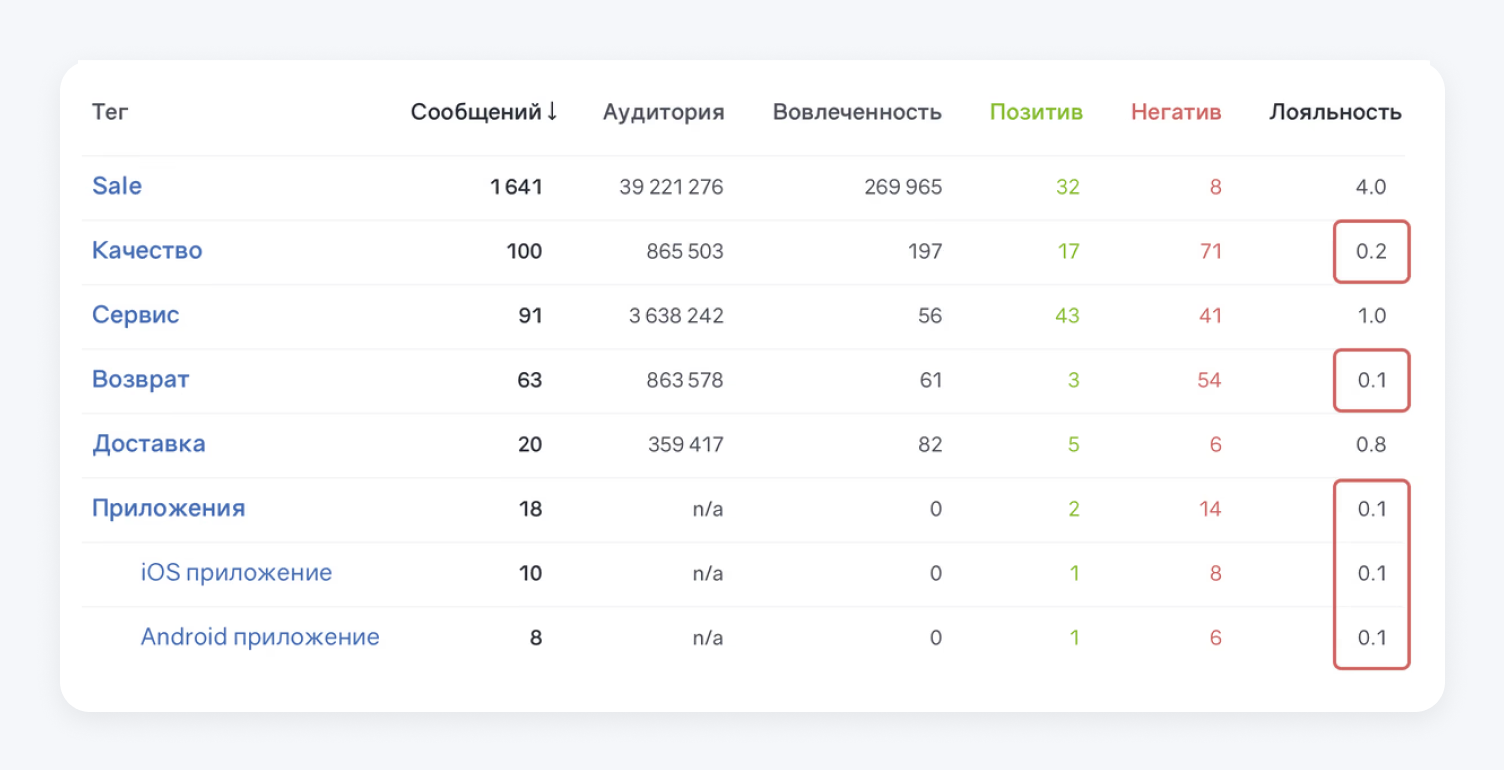Click negative count 14 for Приложения
This screenshot has width=1504, height=770.
pos(1211,509)
